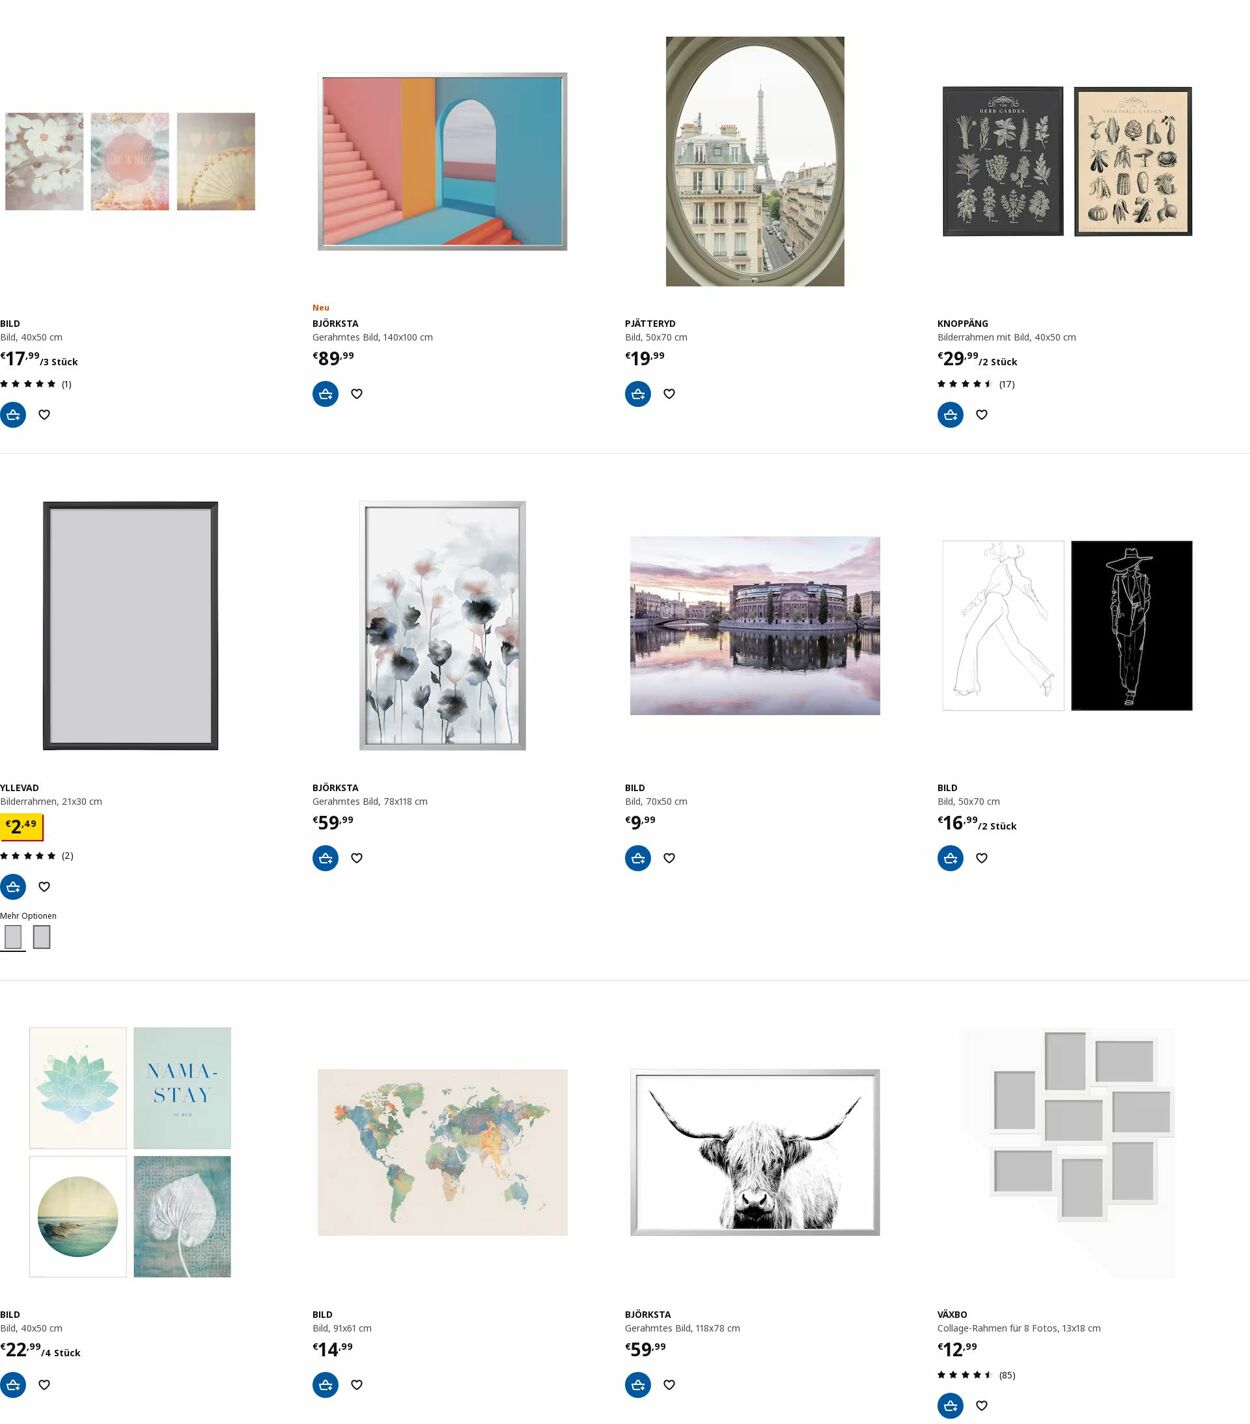Image resolution: width=1250 pixels, height=1424 pixels.
Task: Open the world map picture thumbnail
Action: [x=442, y=1152]
